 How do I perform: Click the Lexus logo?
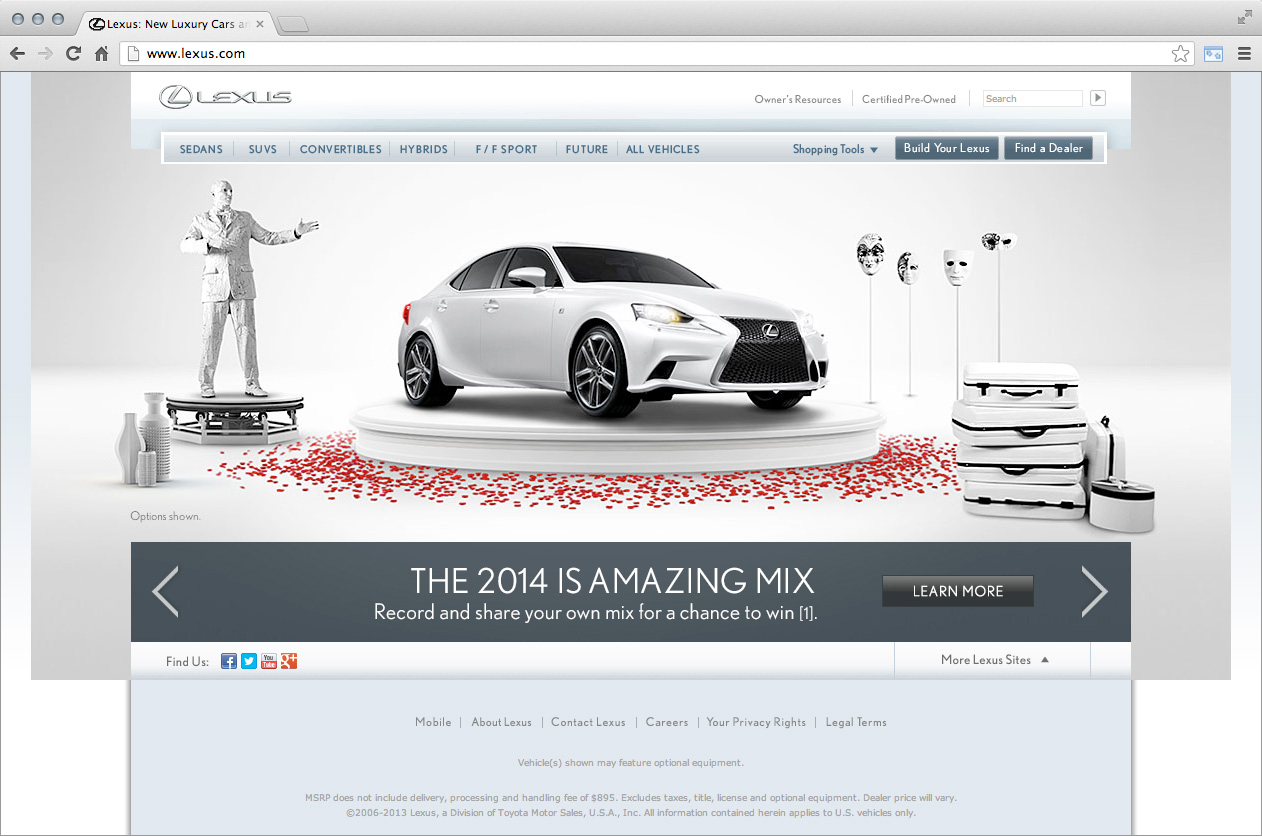(x=226, y=97)
